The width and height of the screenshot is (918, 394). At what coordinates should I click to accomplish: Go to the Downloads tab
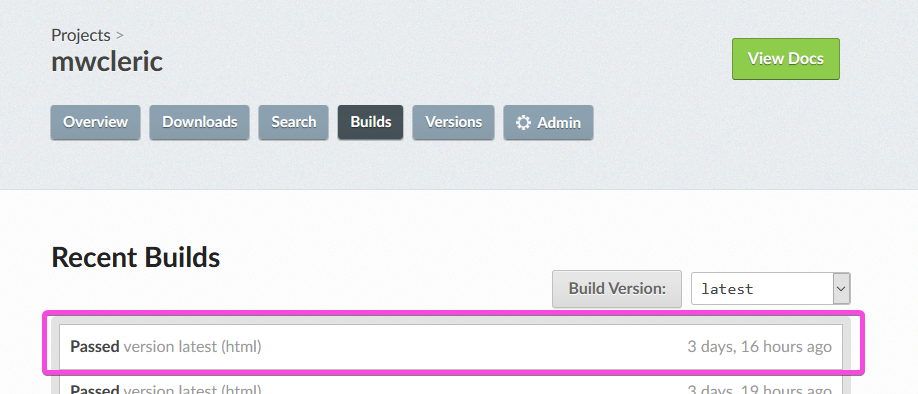coord(200,122)
